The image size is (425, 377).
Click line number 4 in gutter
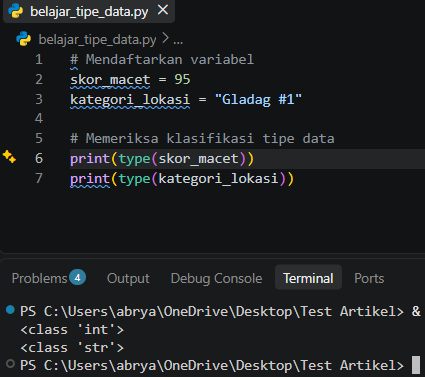[x=39, y=118]
